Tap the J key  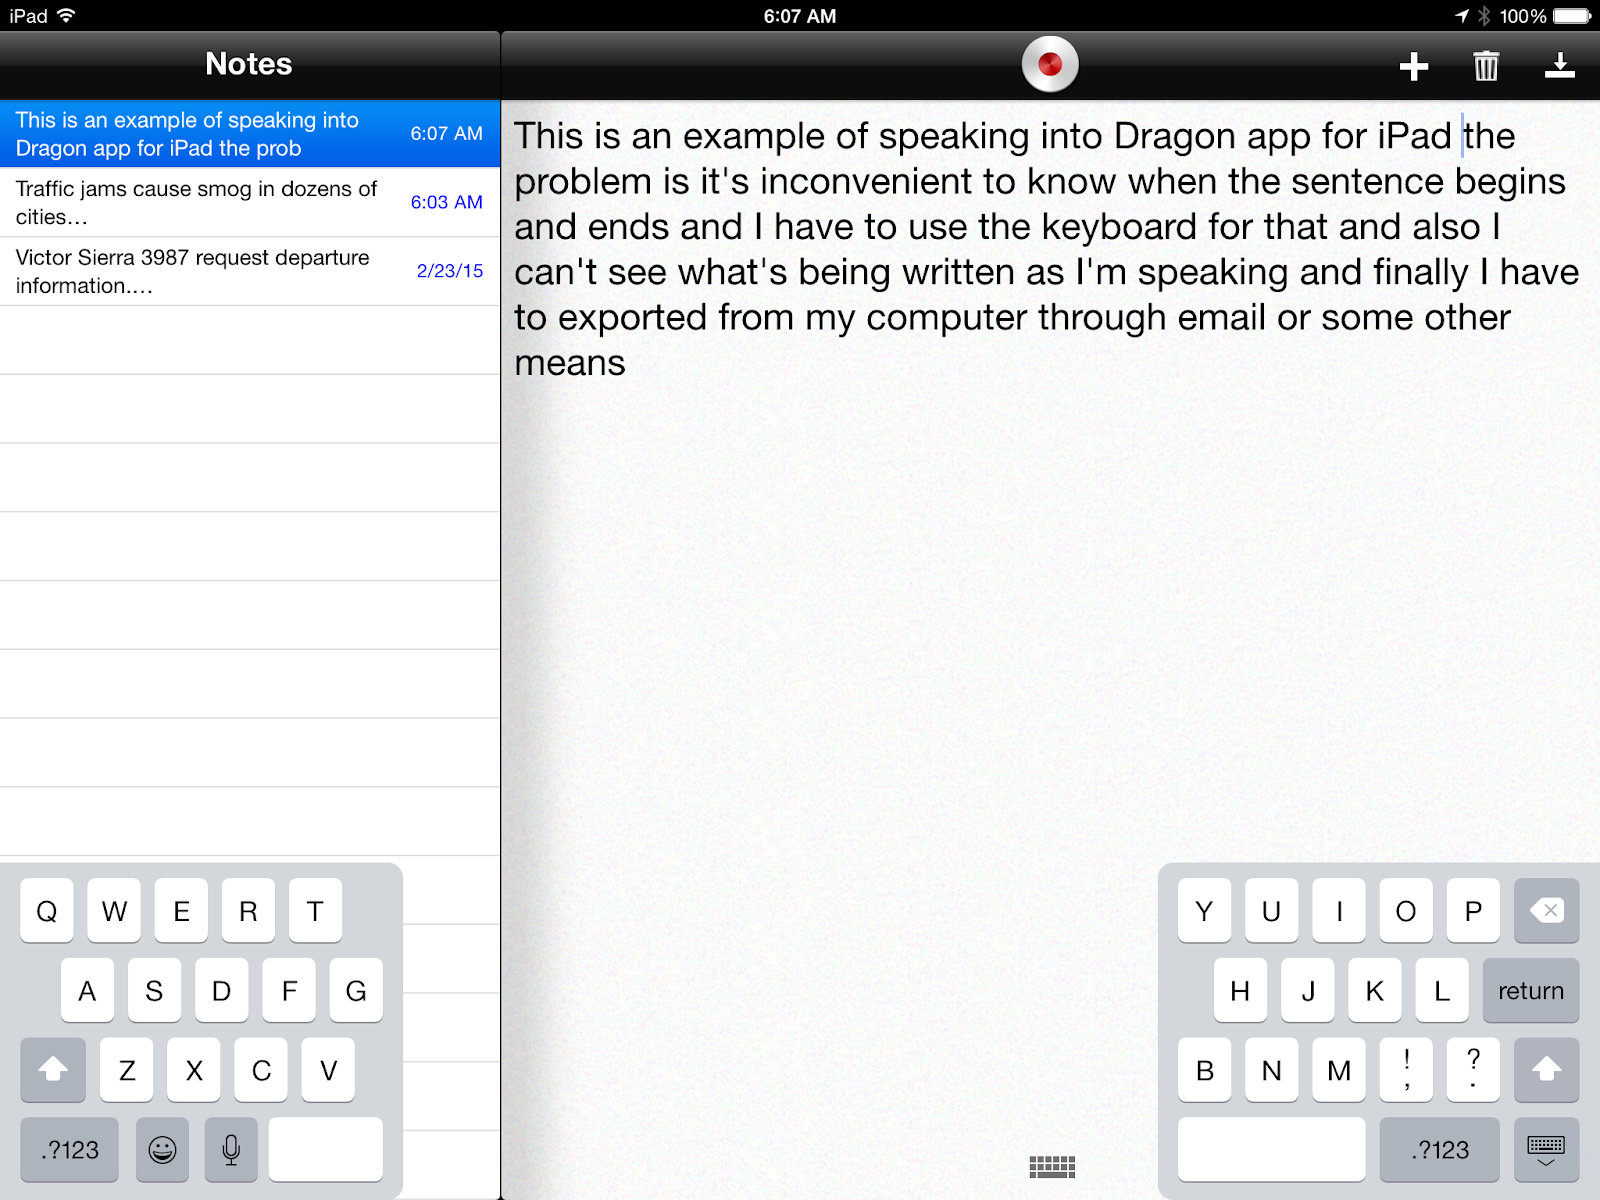pyautogui.click(x=1308, y=991)
